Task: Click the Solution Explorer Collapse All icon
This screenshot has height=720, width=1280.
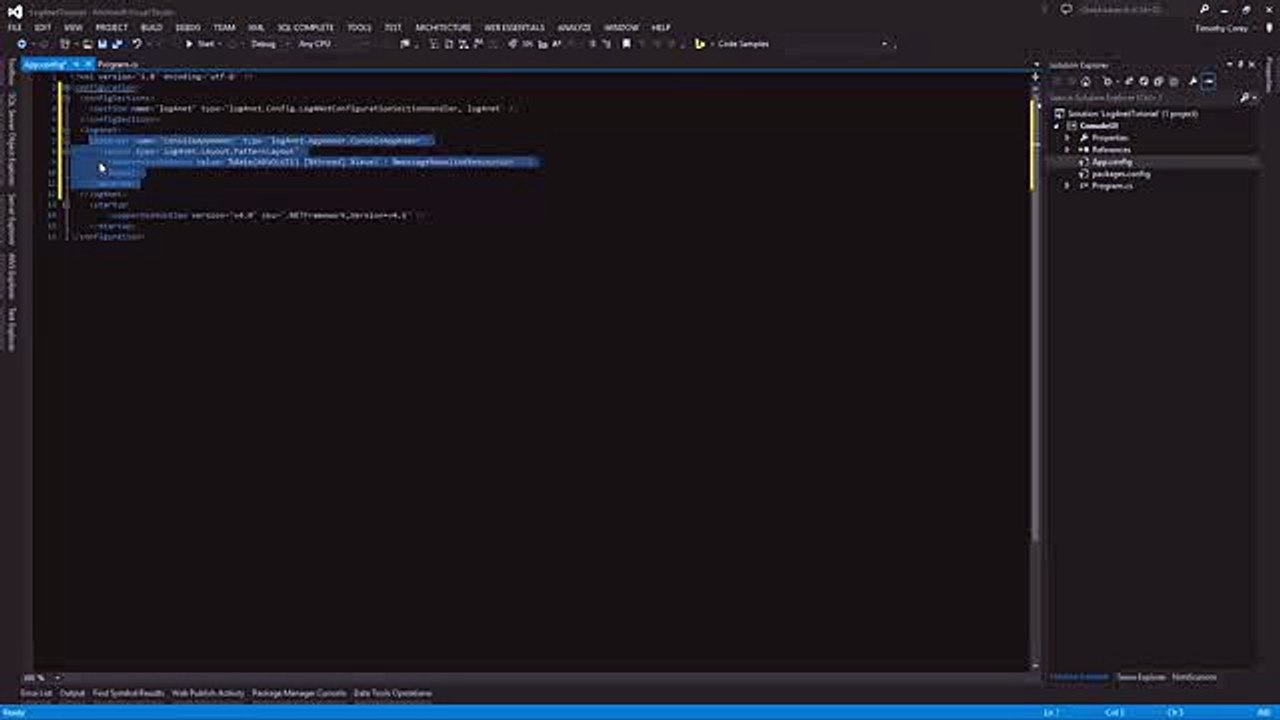Action: 1159,81
